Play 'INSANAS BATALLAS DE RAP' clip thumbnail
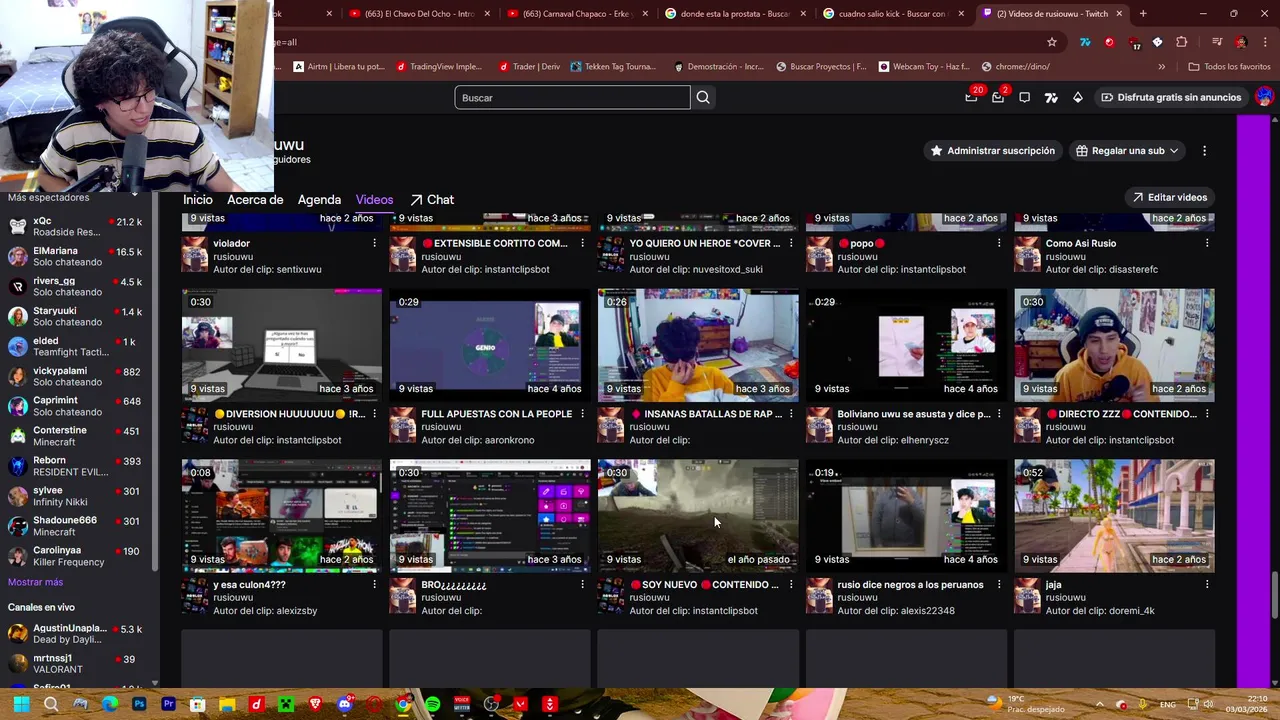 pos(698,345)
